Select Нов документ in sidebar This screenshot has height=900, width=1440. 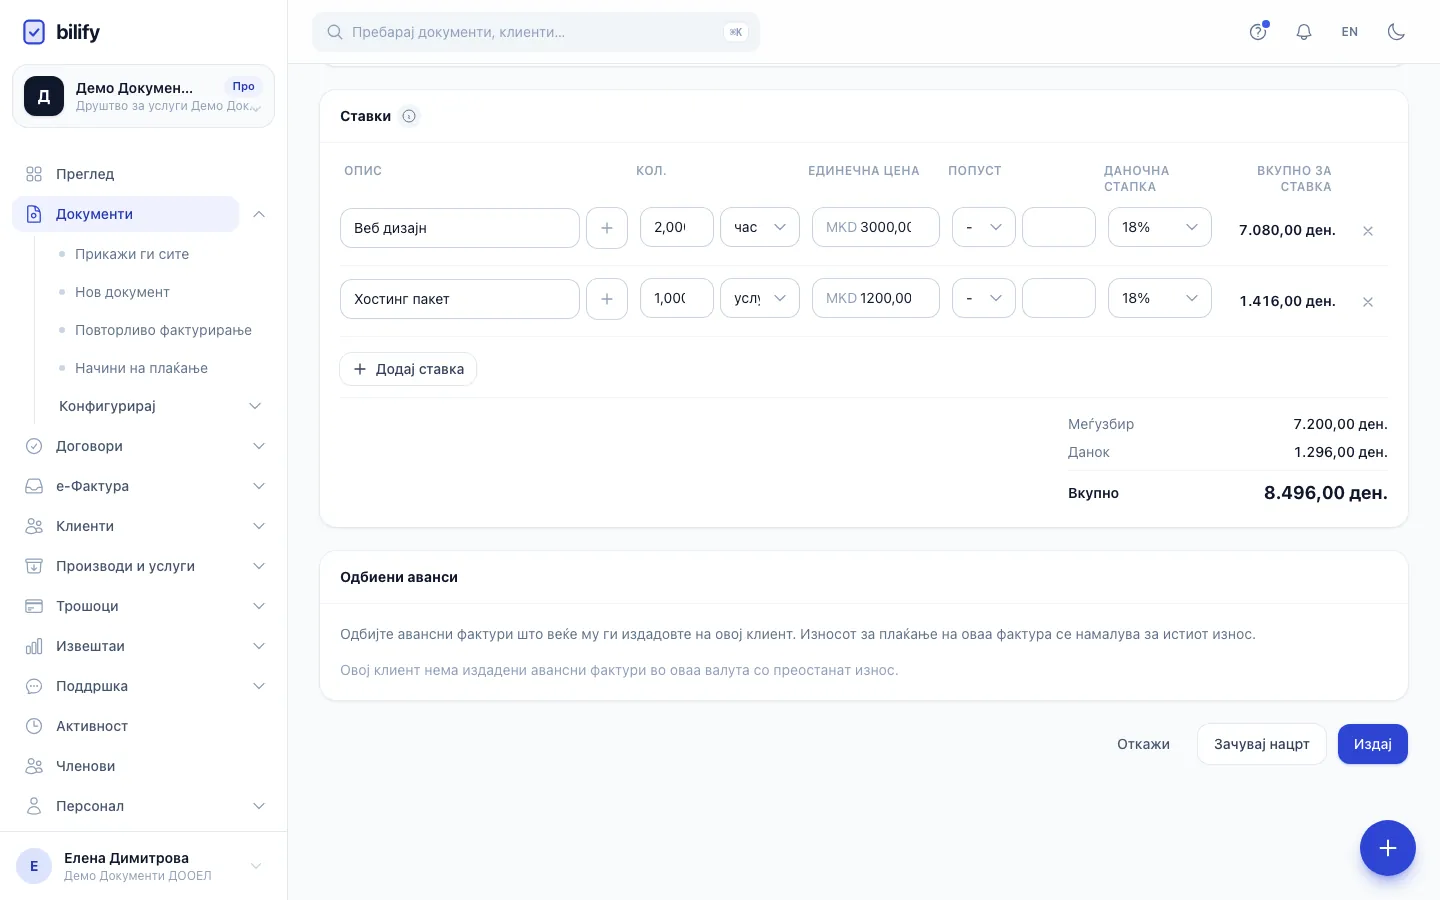coord(122,292)
